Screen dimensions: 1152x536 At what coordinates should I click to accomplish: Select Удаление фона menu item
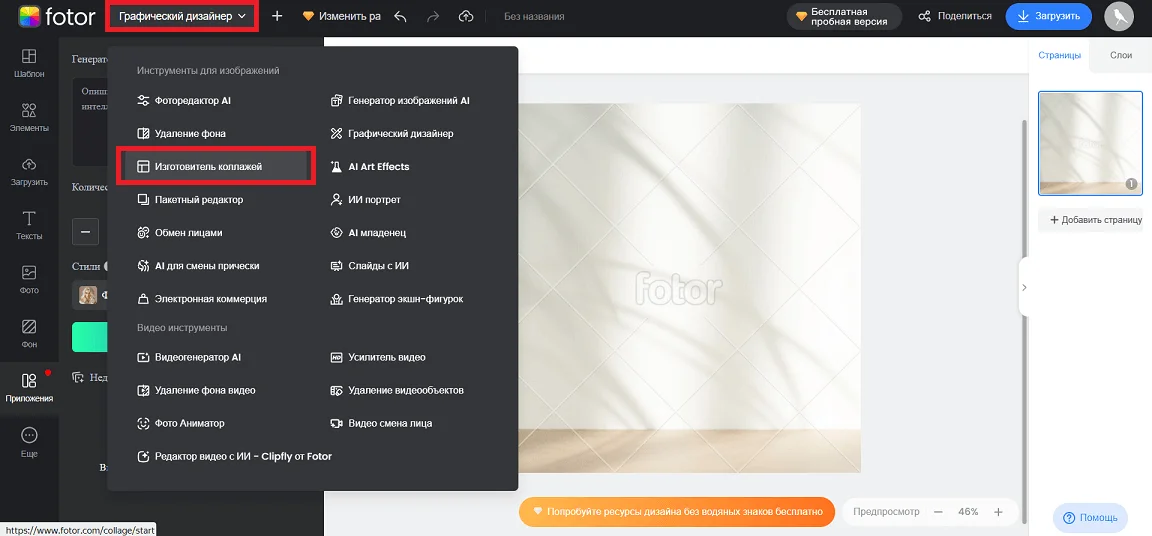point(181,134)
